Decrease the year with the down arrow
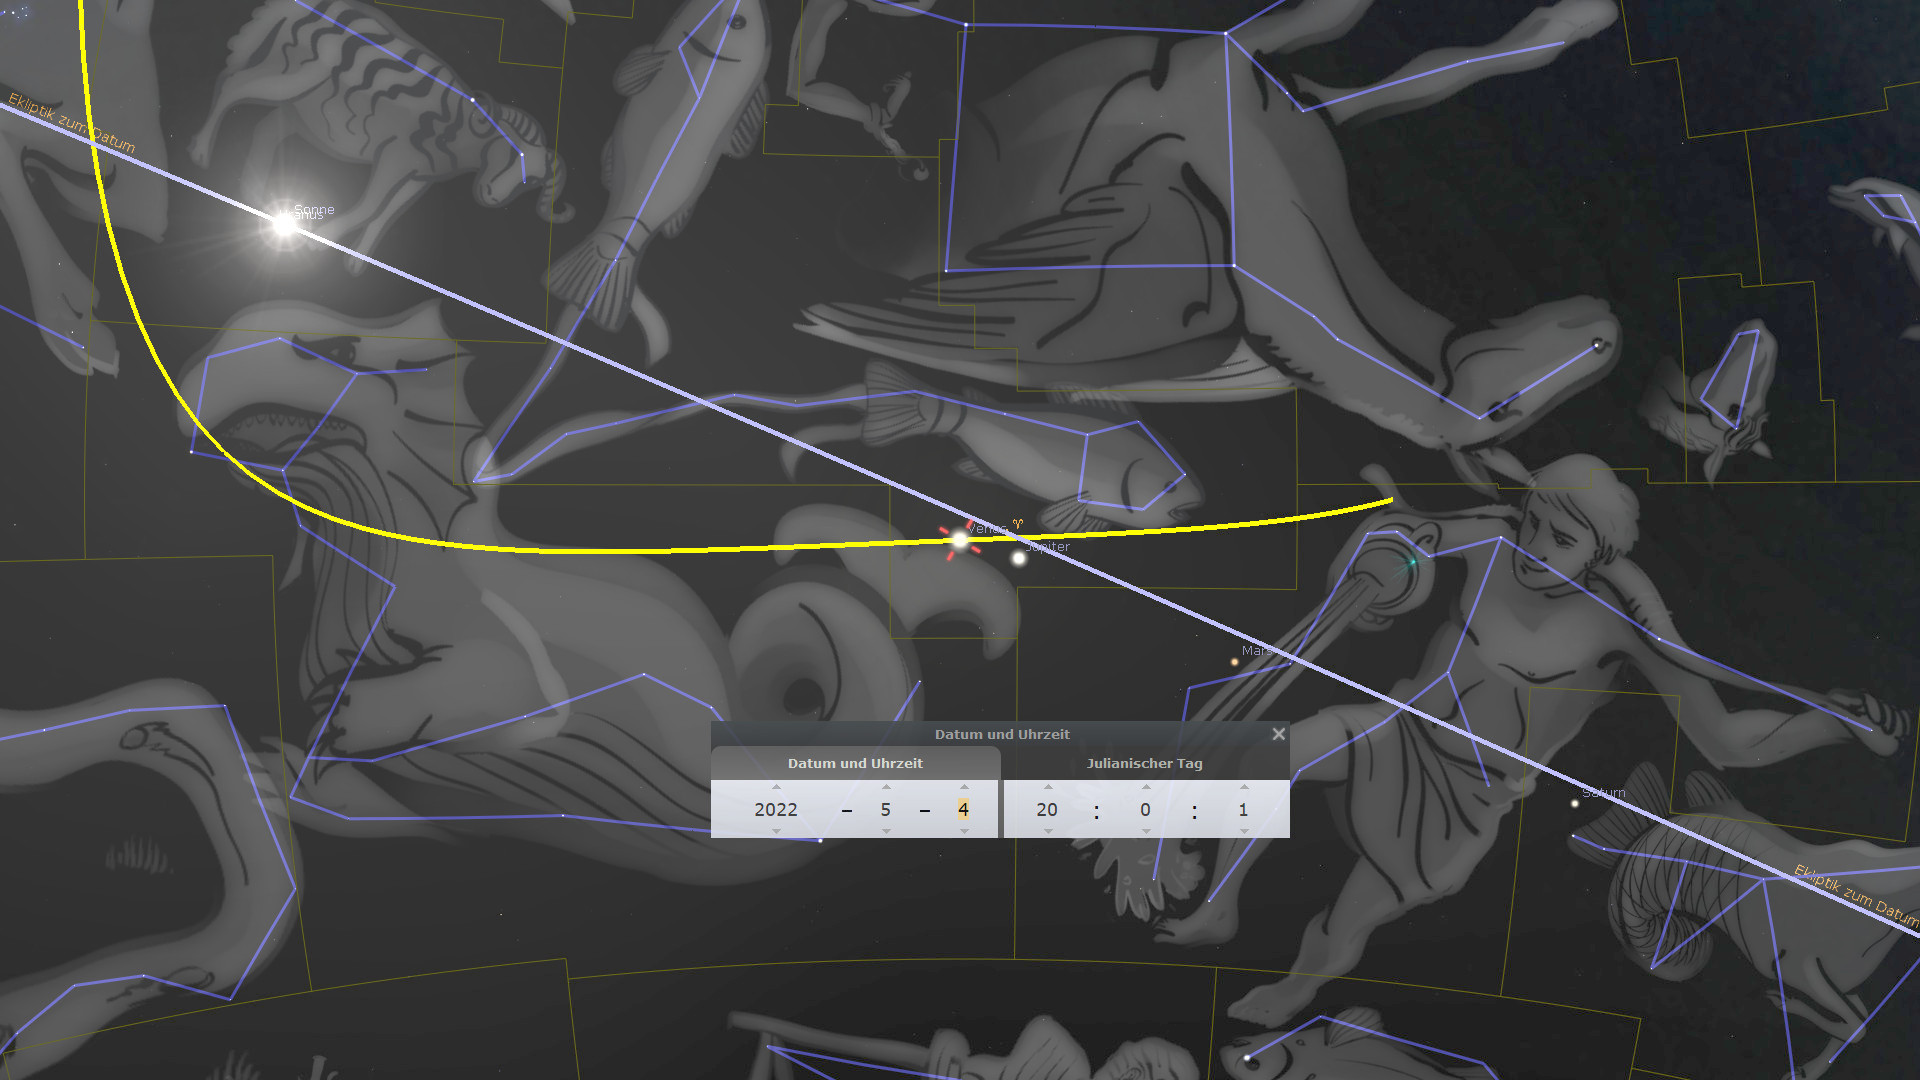This screenshot has height=1080, width=1920. coord(776,831)
